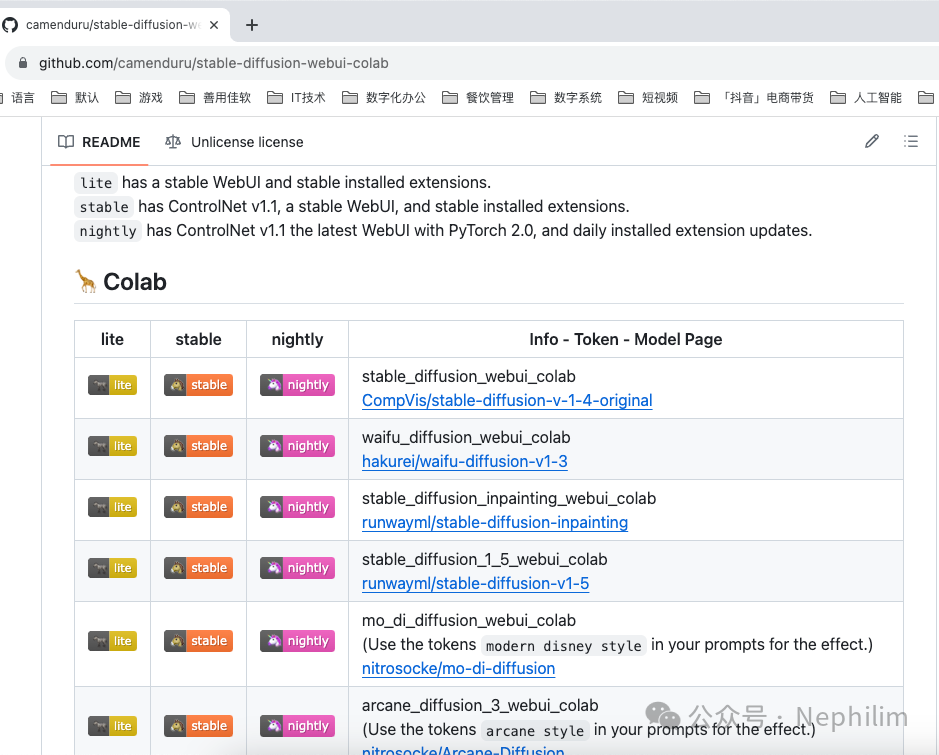The width and height of the screenshot is (939, 755).
Task: Open new browser tab with plus icon
Action: [252, 25]
